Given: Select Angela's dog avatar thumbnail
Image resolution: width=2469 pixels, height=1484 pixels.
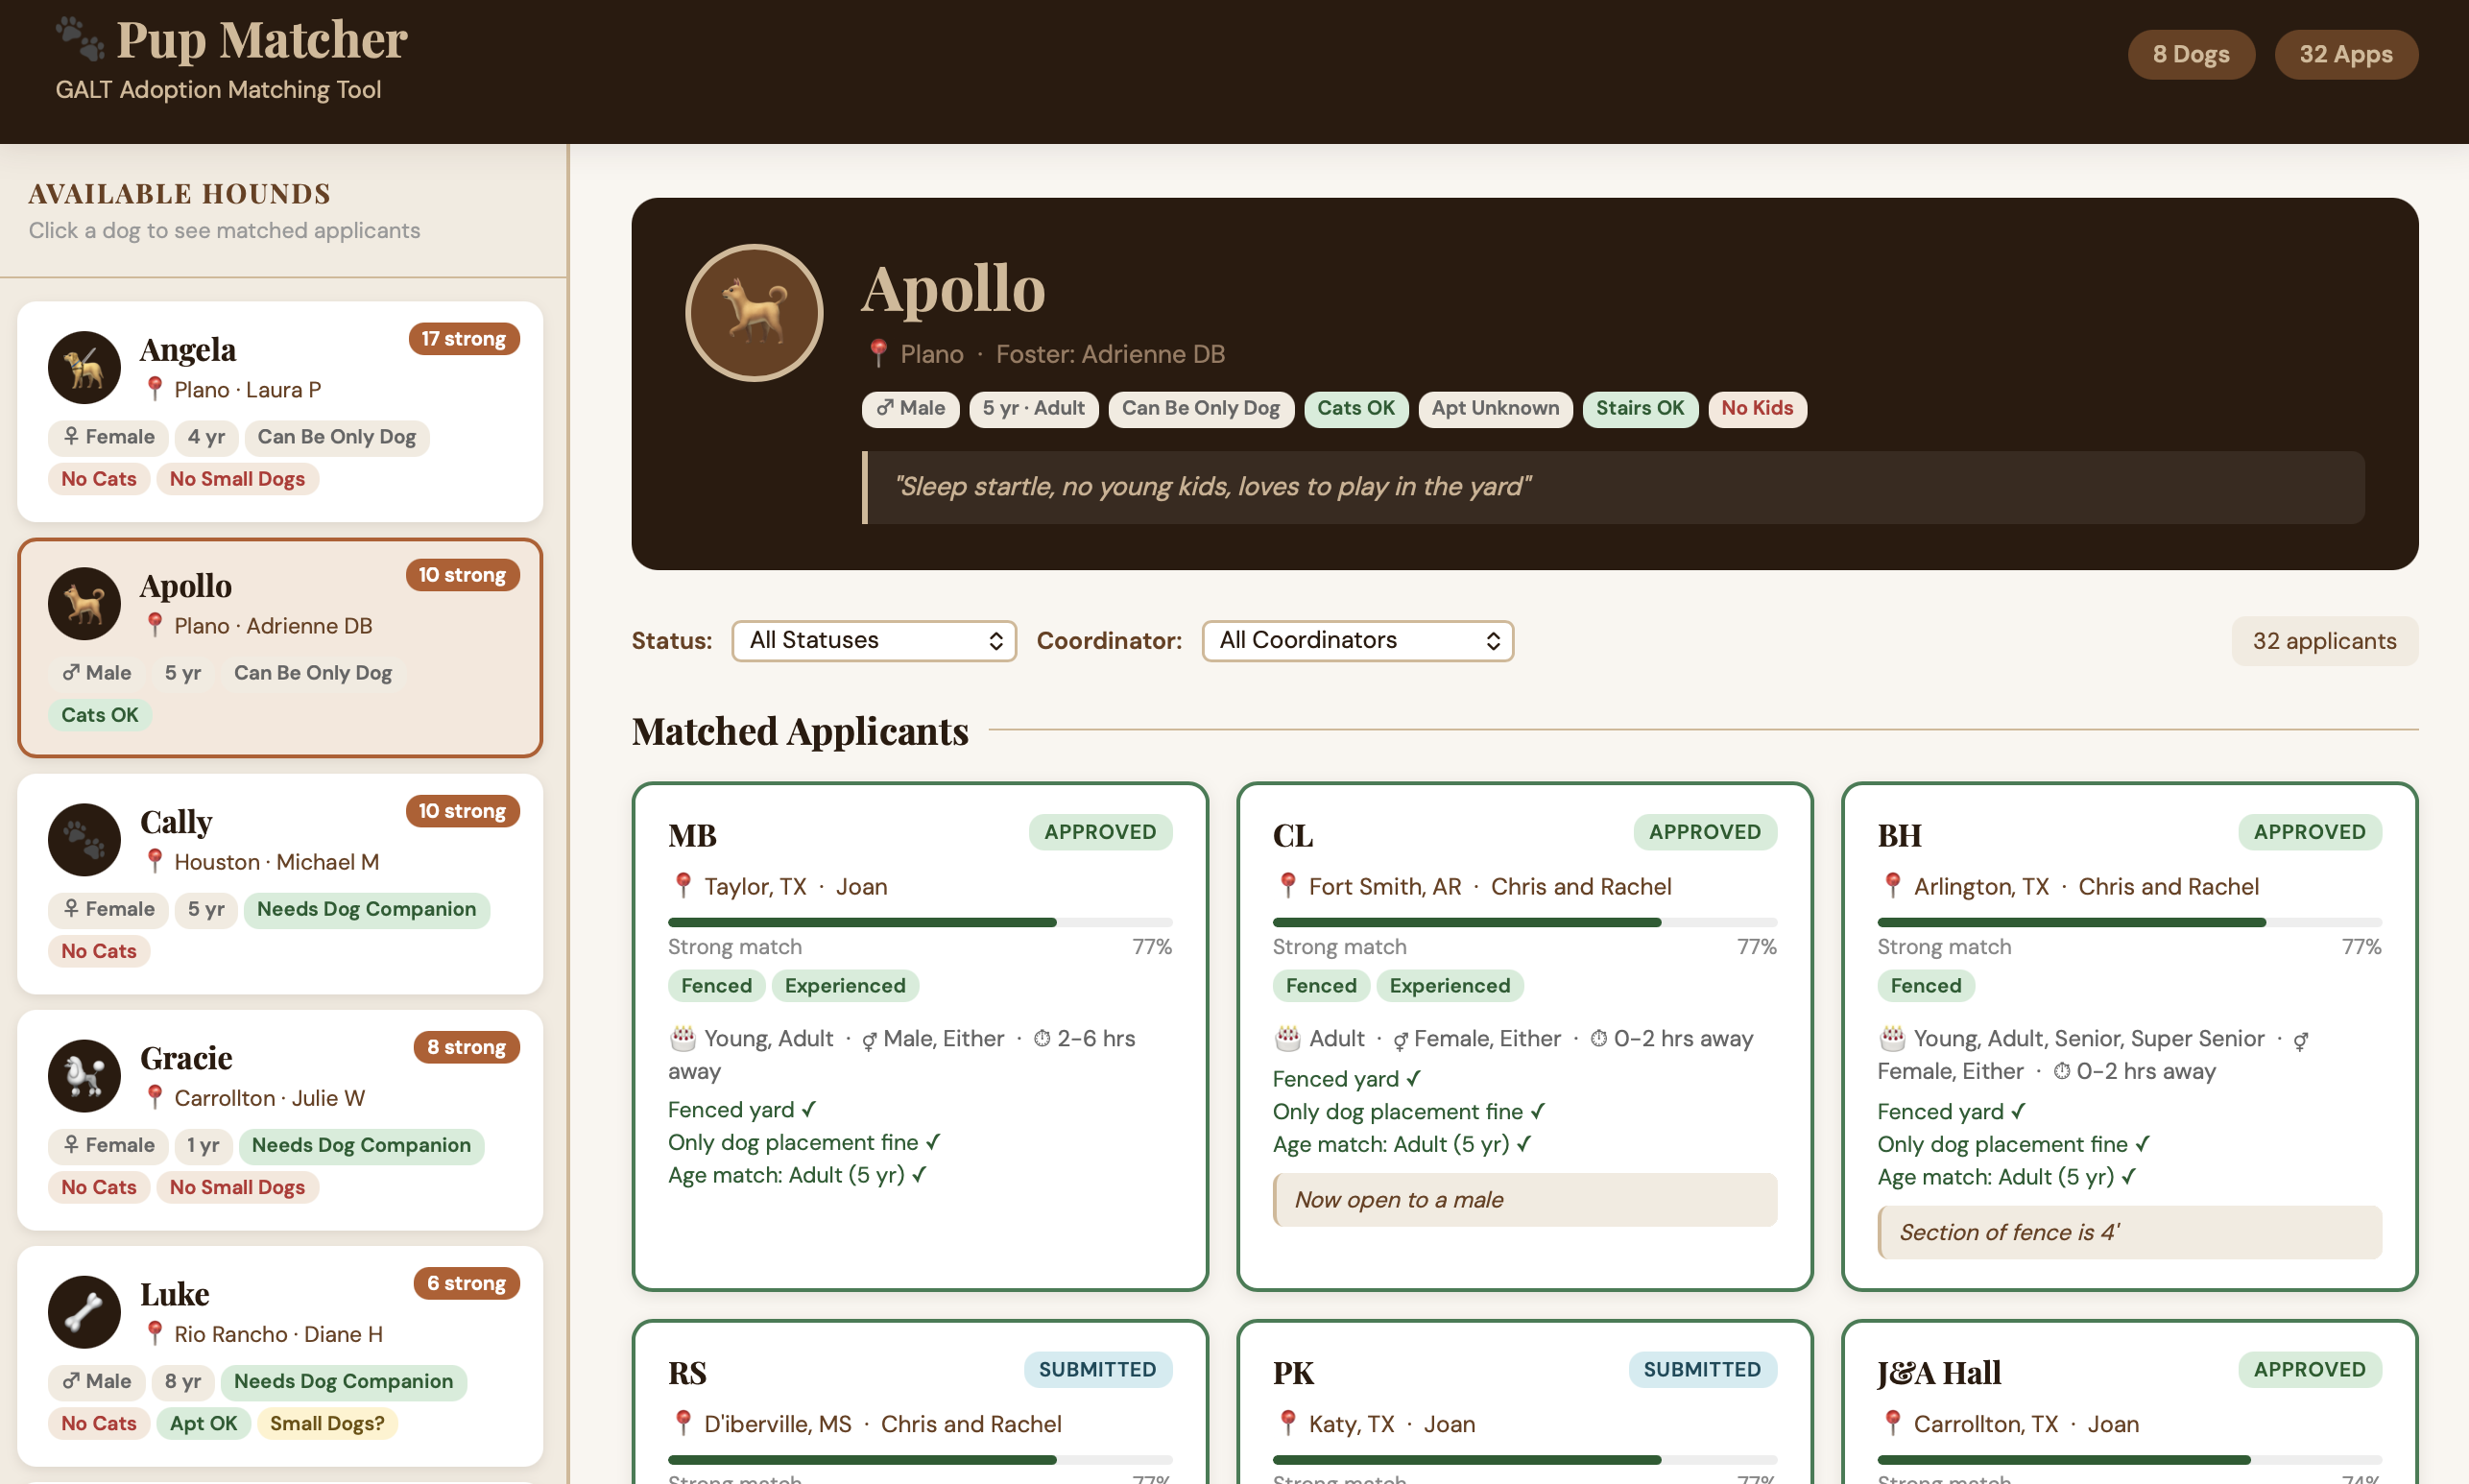Looking at the screenshot, I should tap(84, 367).
